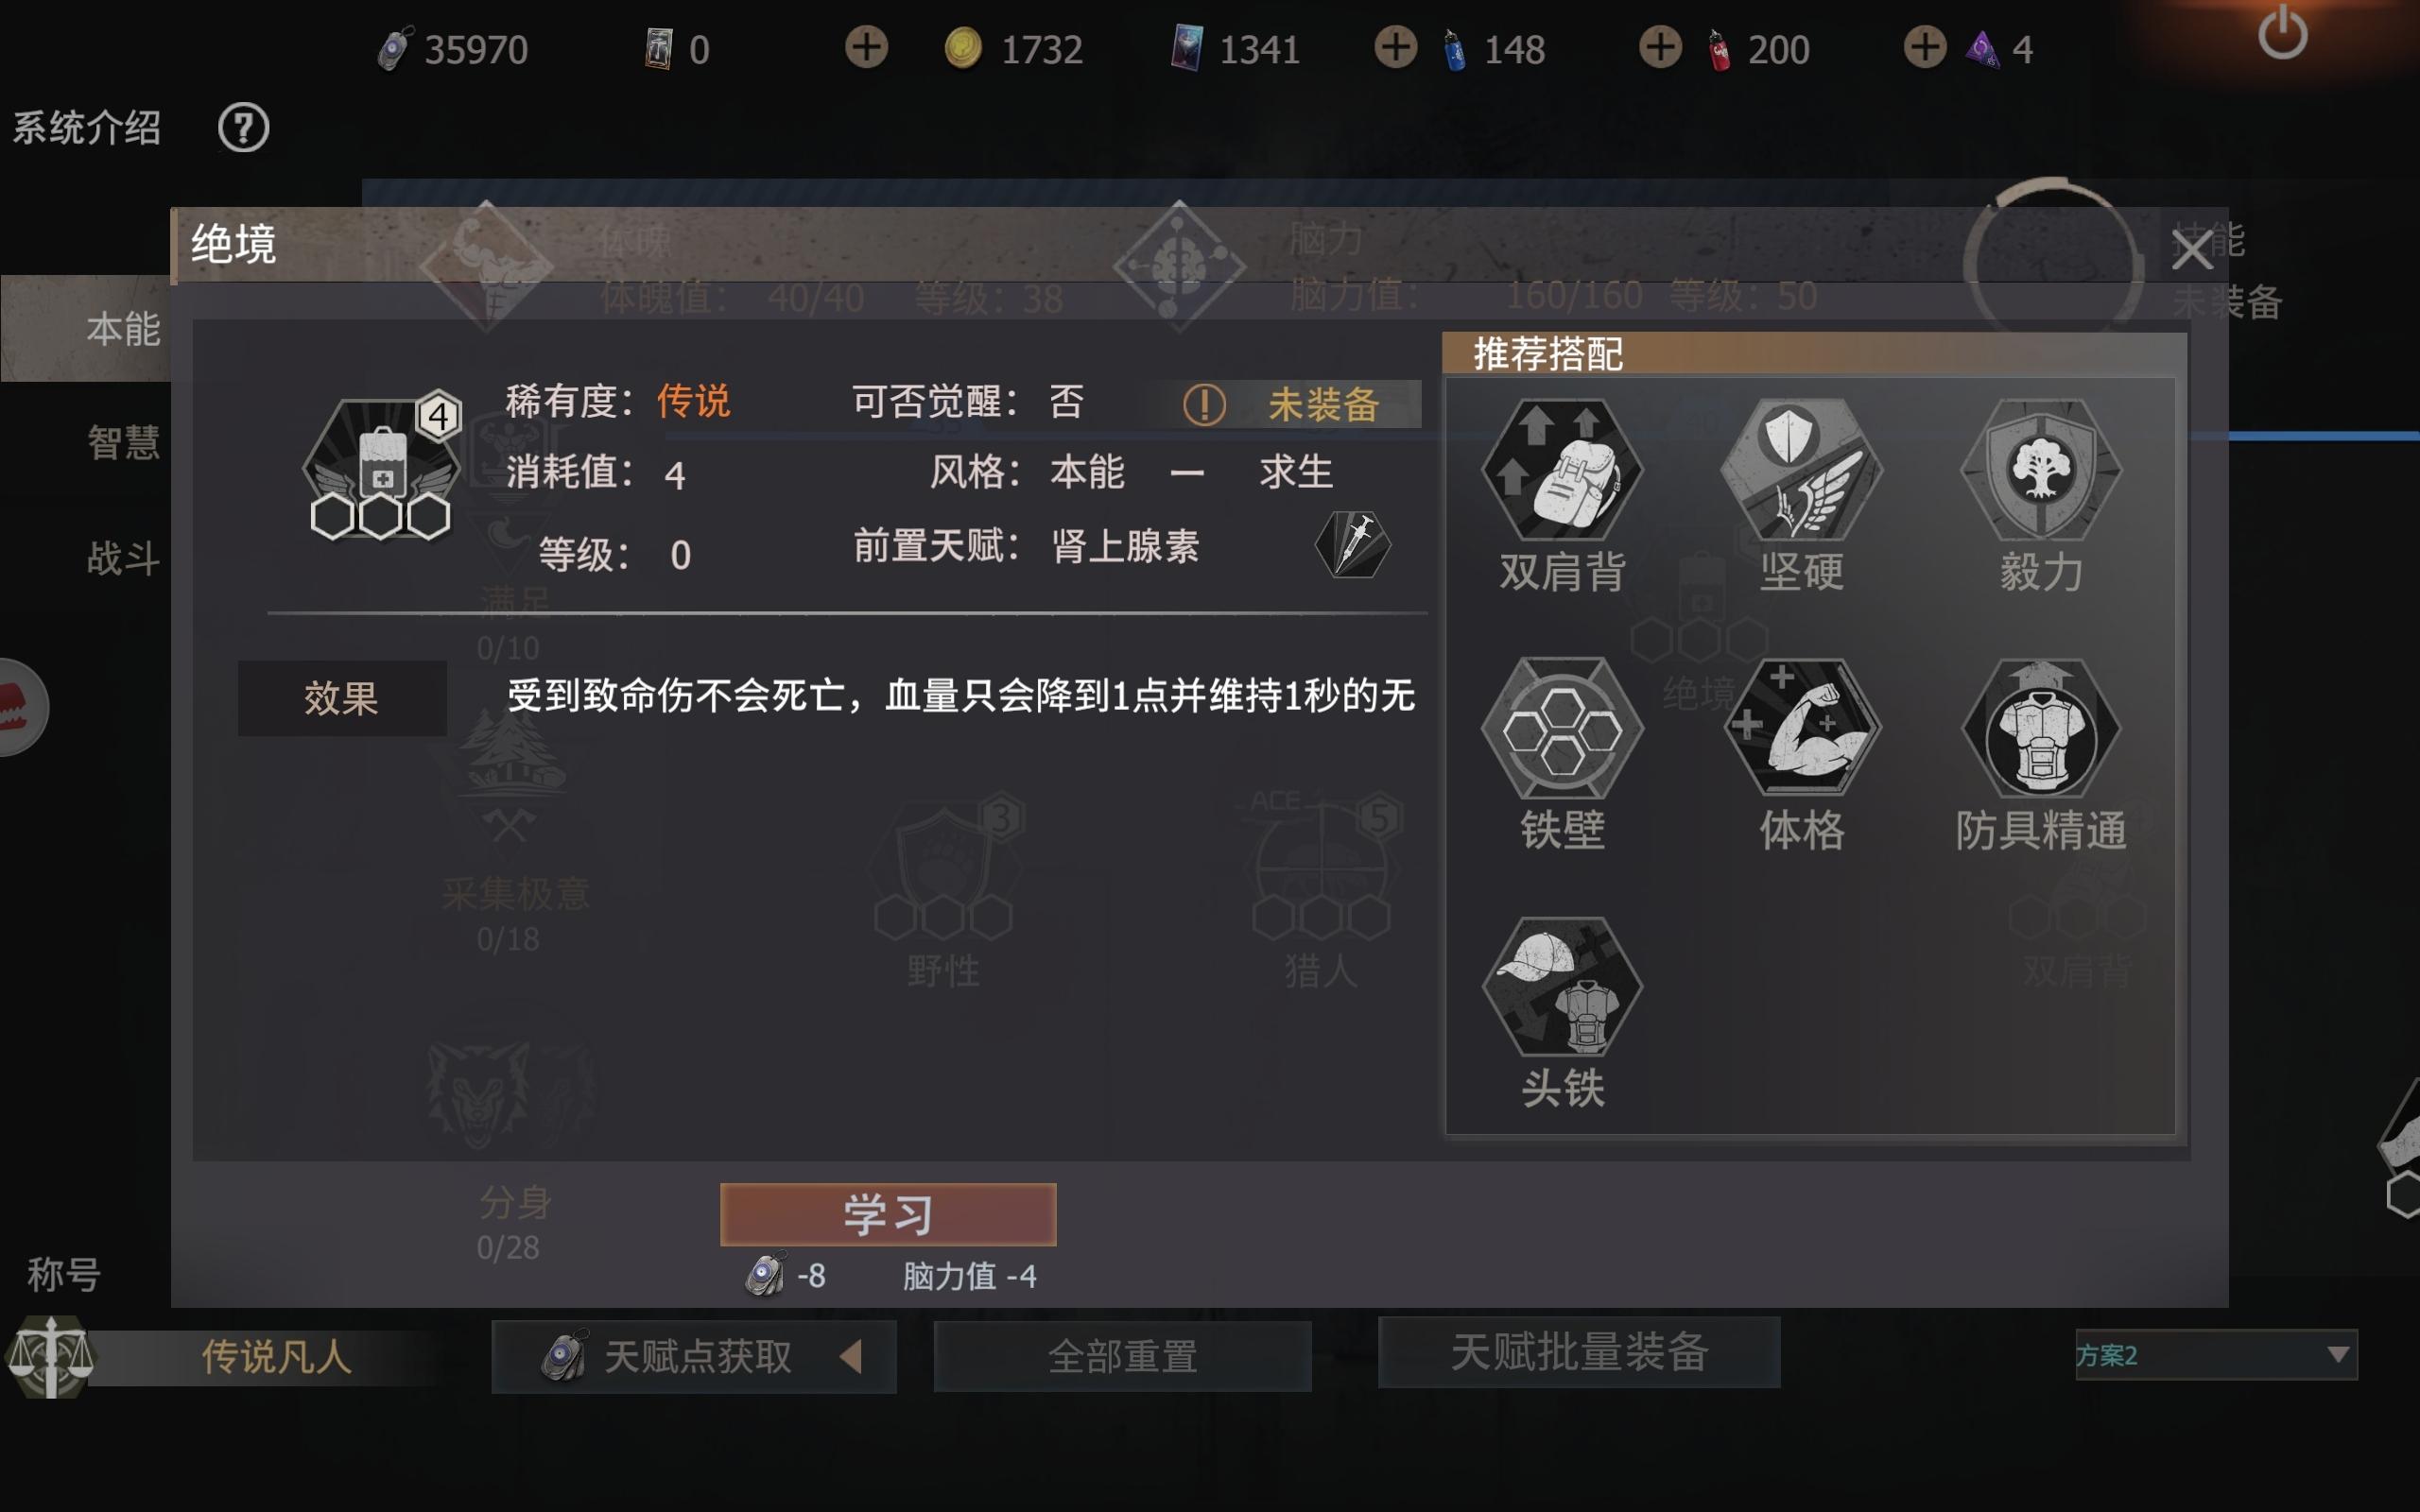
Task: Select the 坚硬 shield wing icon
Action: [x=1801, y=469]
